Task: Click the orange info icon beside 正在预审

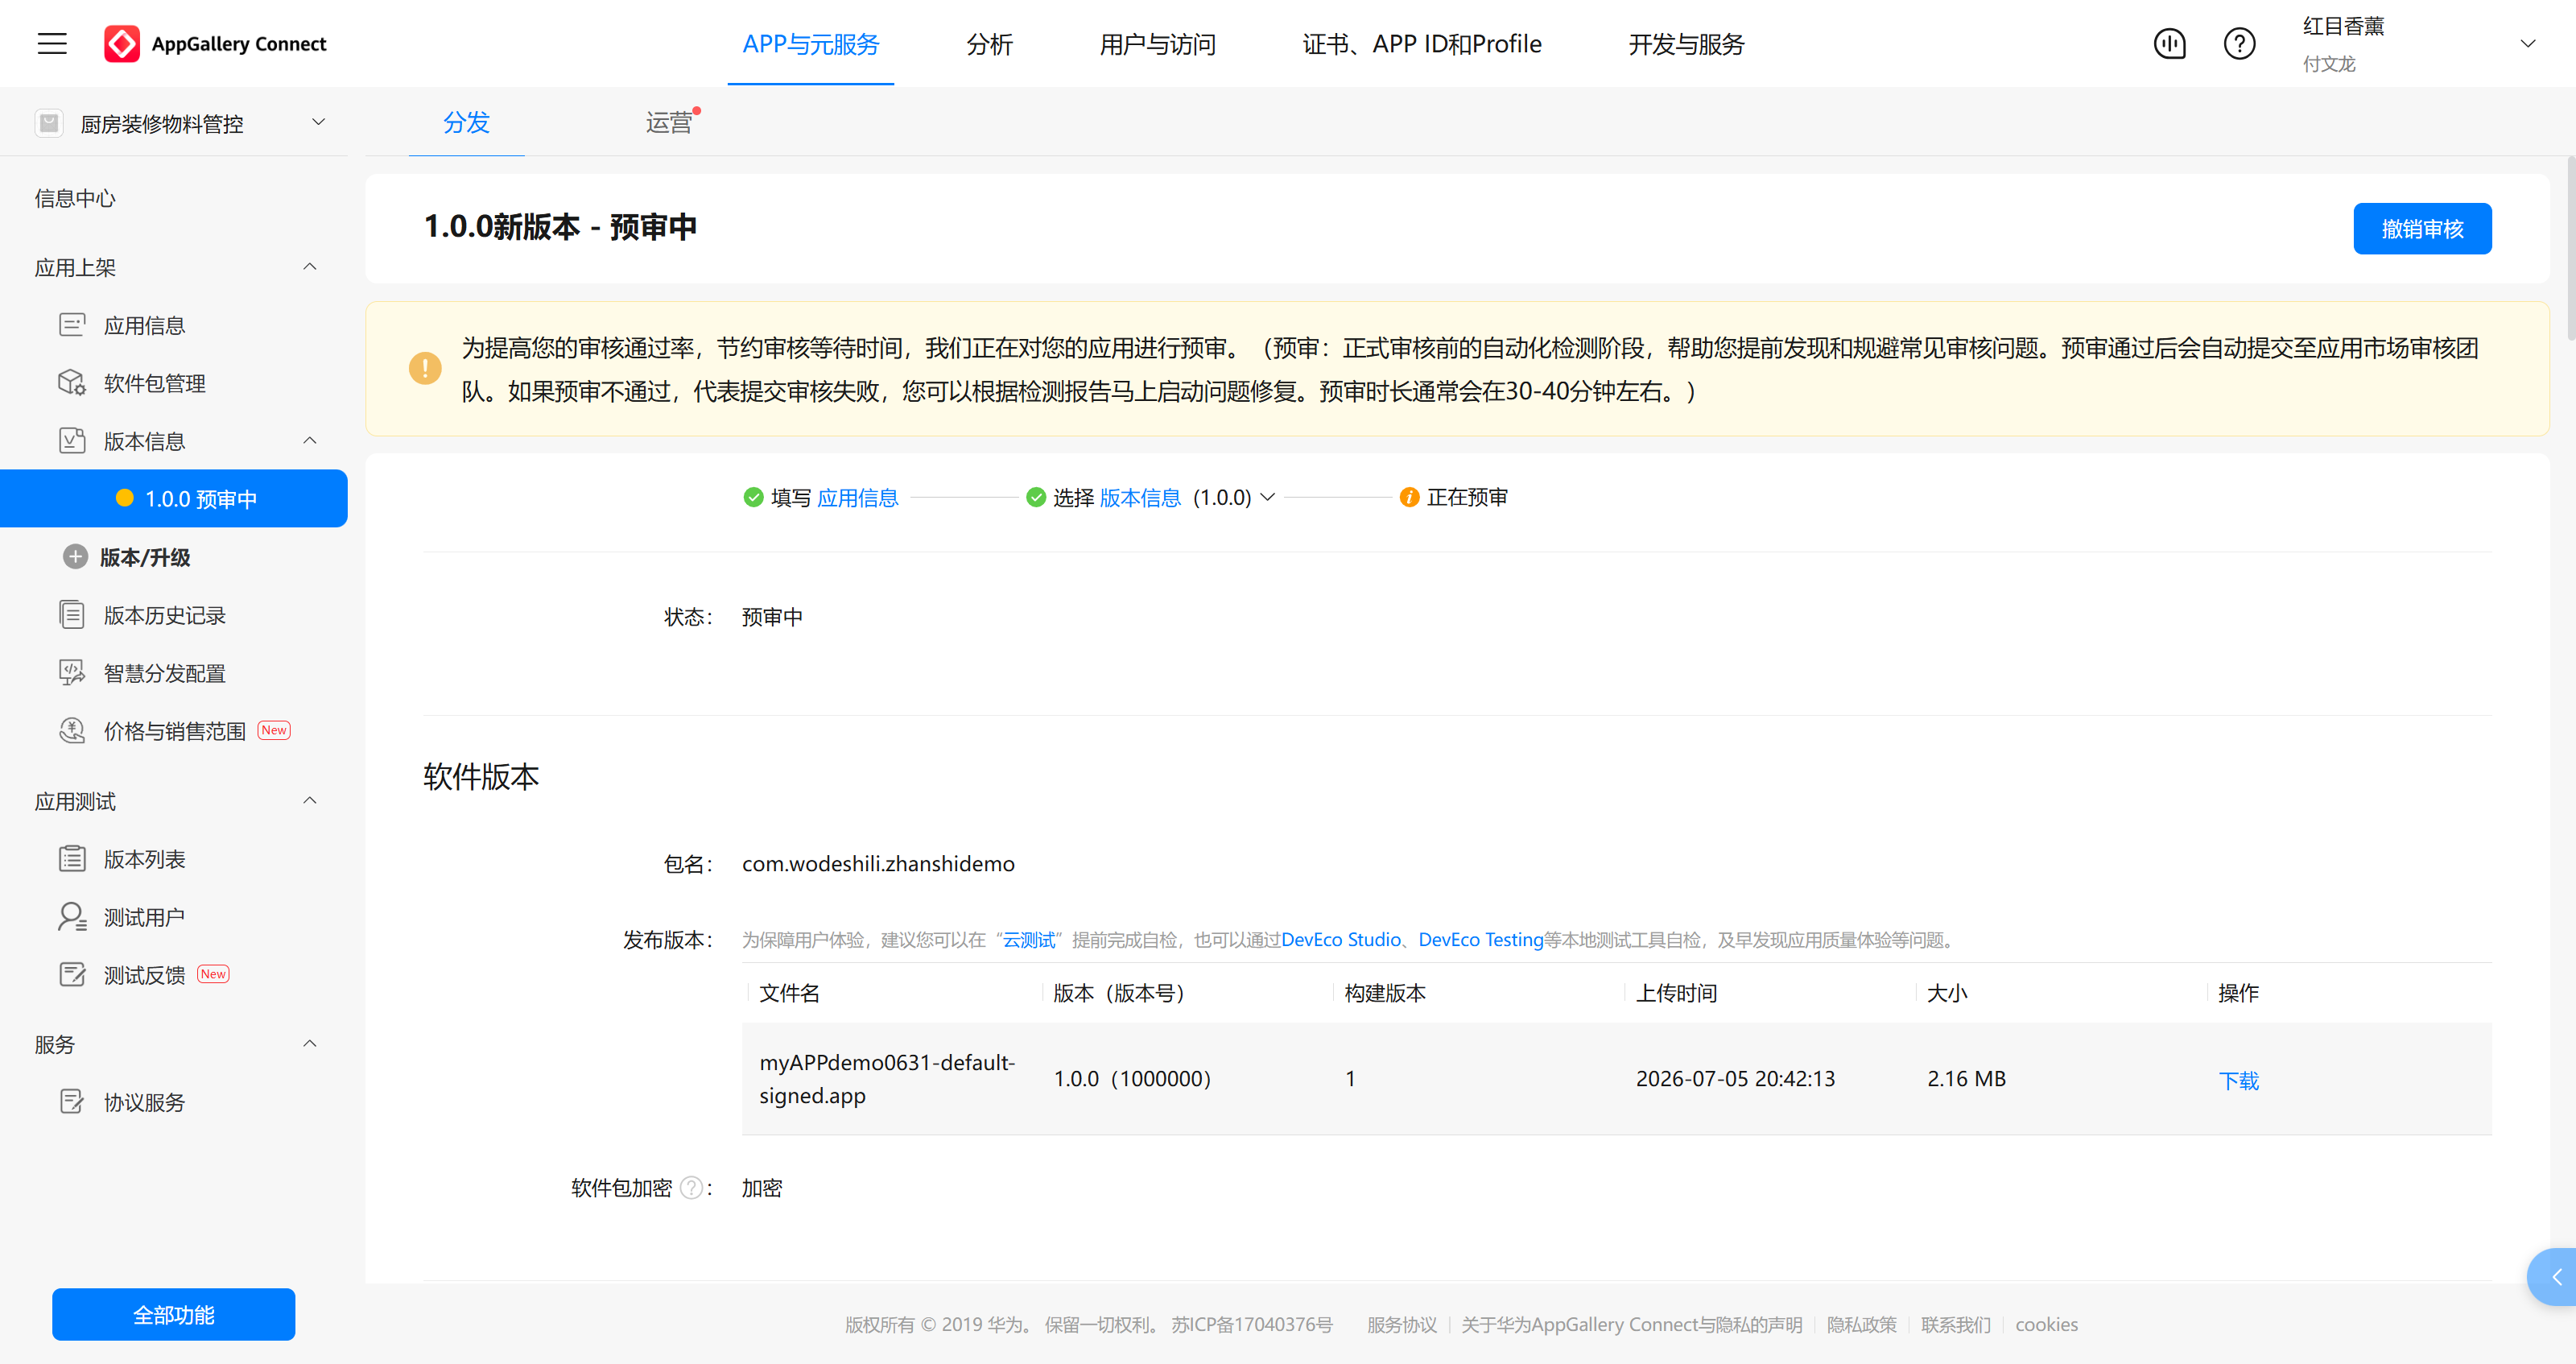Action: click(1409, 497)
